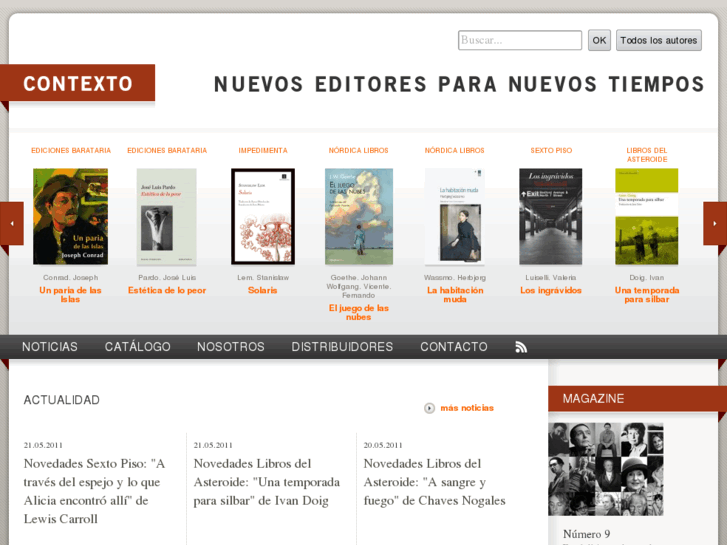Open the DISTRIBUIDORES menu item
727x545 pixels.
tap(342, 346)
